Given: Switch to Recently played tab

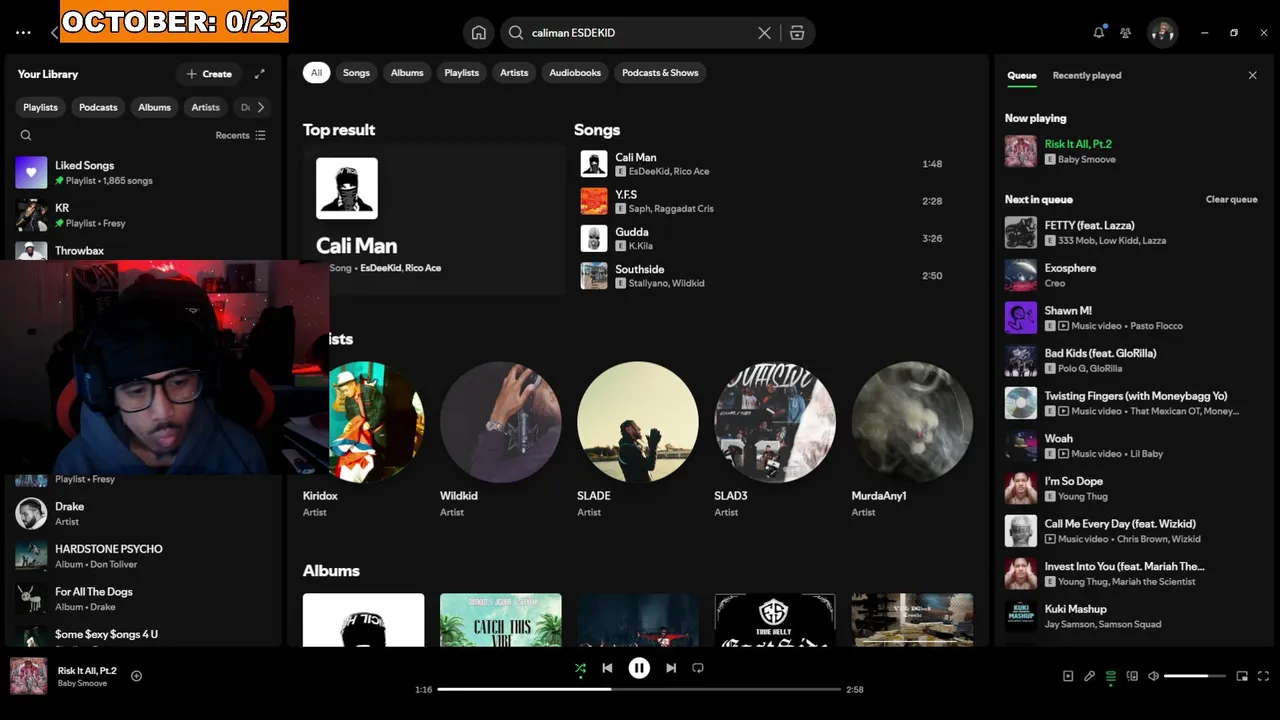Looking at the screenshot, I should click(1087, 75).
